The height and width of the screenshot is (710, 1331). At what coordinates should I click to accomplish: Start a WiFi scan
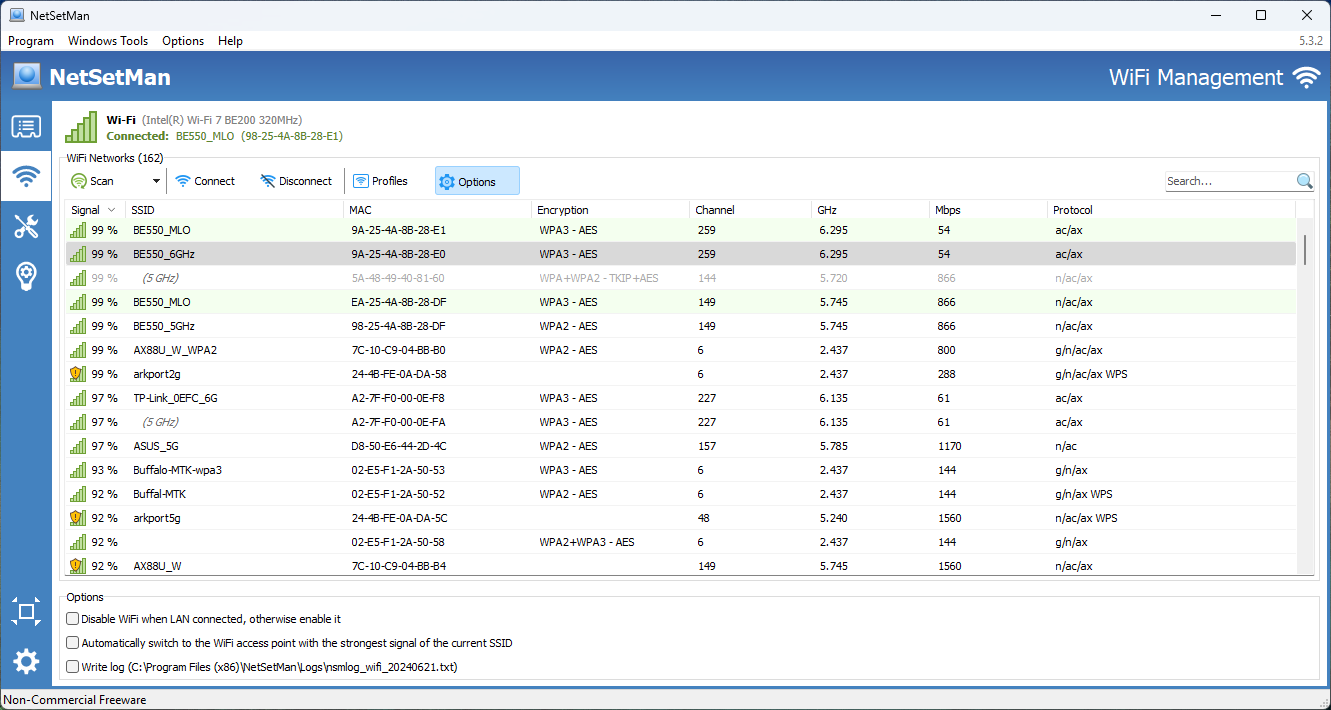(x=93, y=181)
